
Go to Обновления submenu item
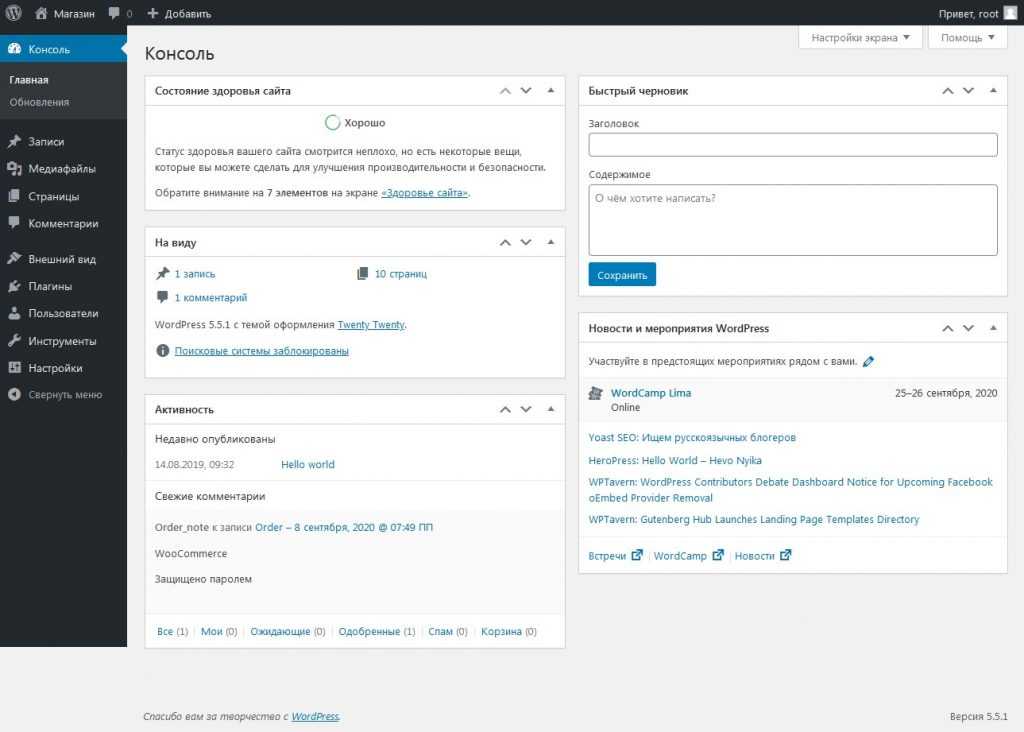(x=39, y=102)
